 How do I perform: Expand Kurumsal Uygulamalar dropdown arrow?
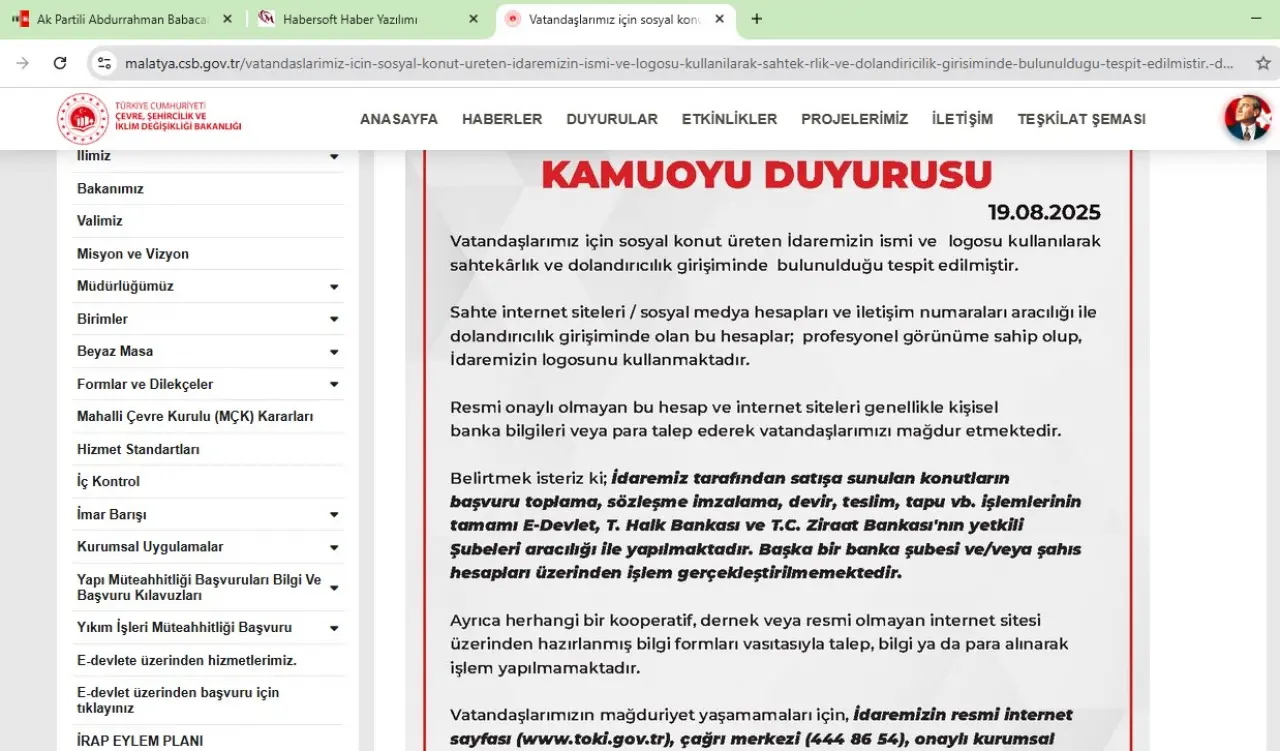click(334, 548)
